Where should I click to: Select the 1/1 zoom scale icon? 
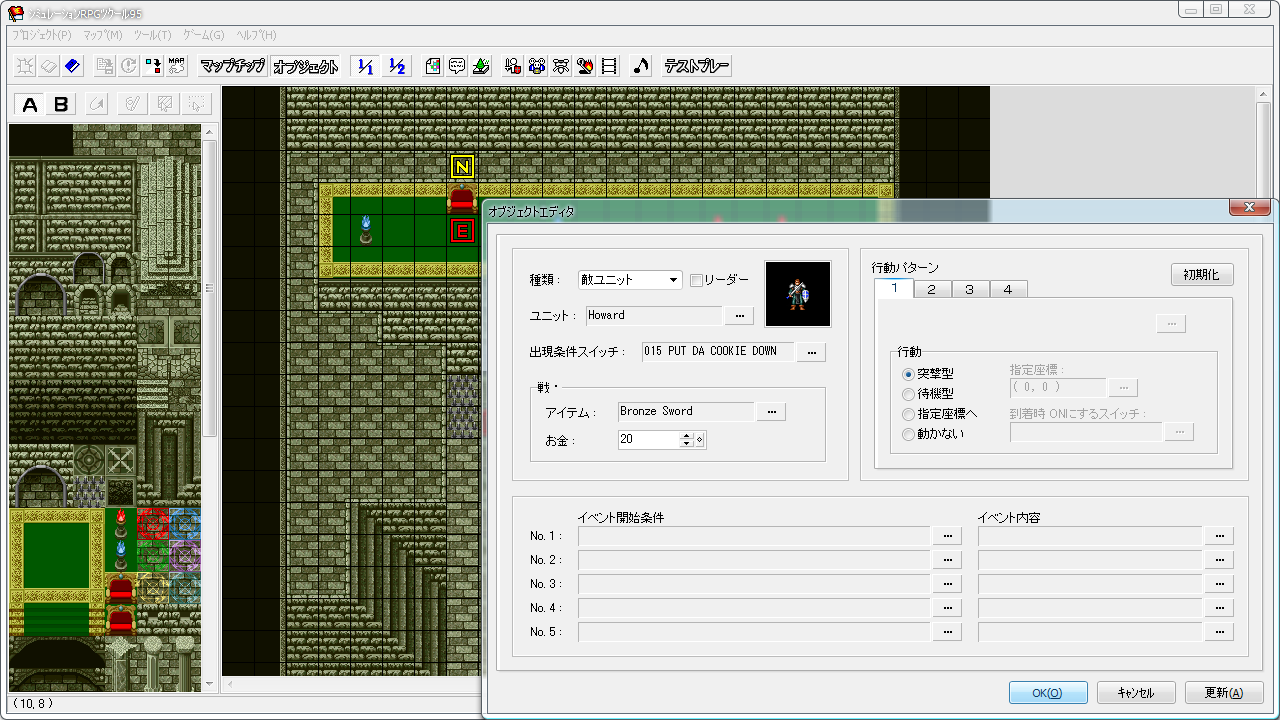pyautogui.click(x=365, y=67)
